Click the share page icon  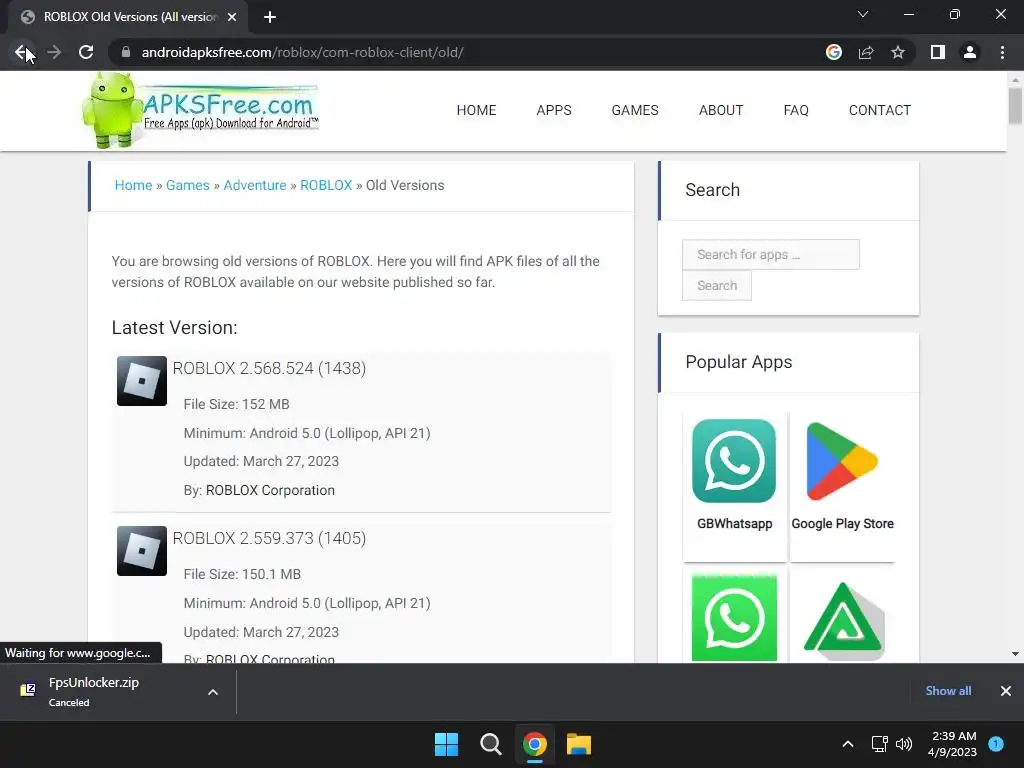click(x=866, y=52)
